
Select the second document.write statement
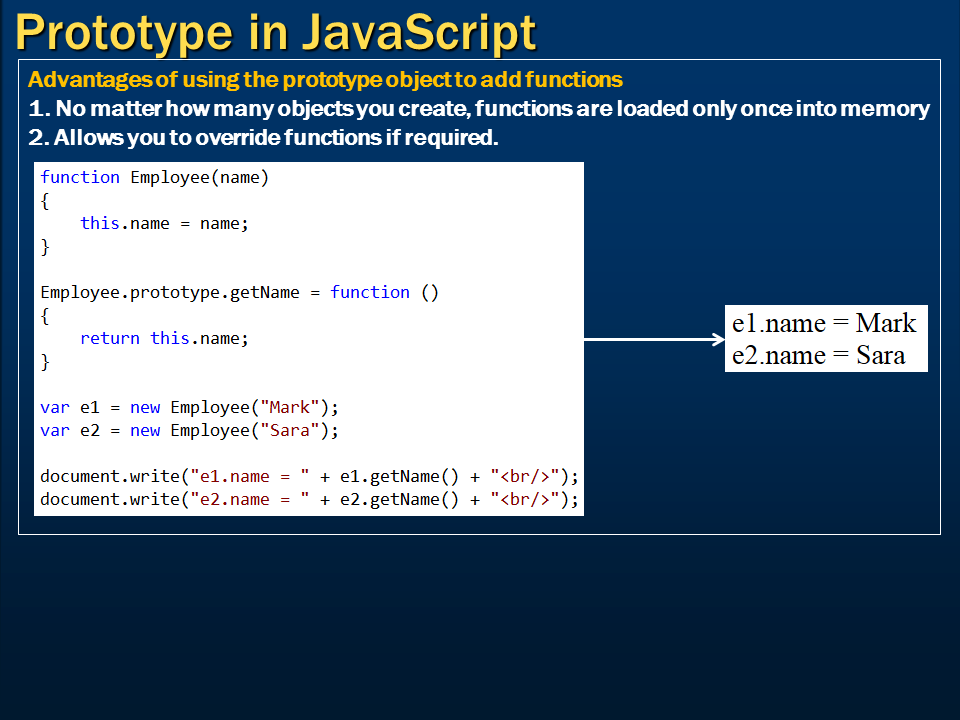pyautogui.click(x=308, y=499)
